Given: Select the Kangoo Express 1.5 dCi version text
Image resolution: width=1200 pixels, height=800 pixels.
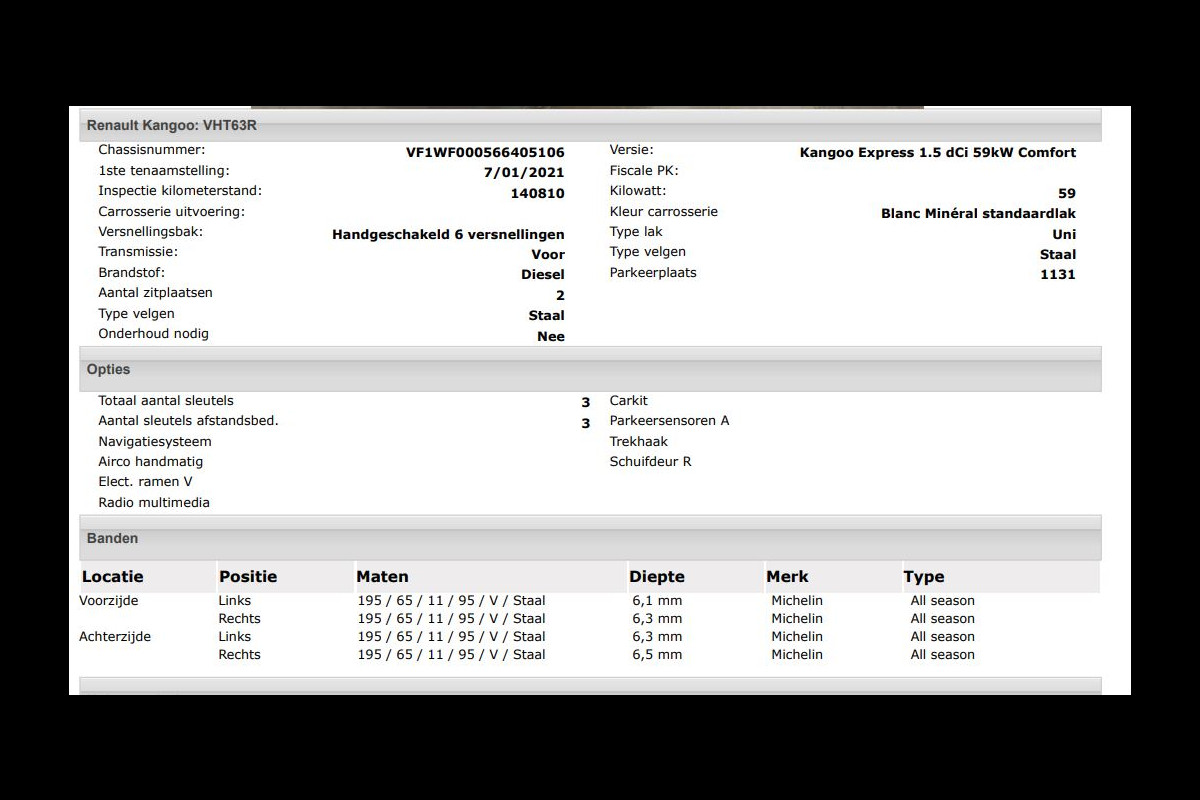Looking at the screenshot, I should [x=937, y=153].
